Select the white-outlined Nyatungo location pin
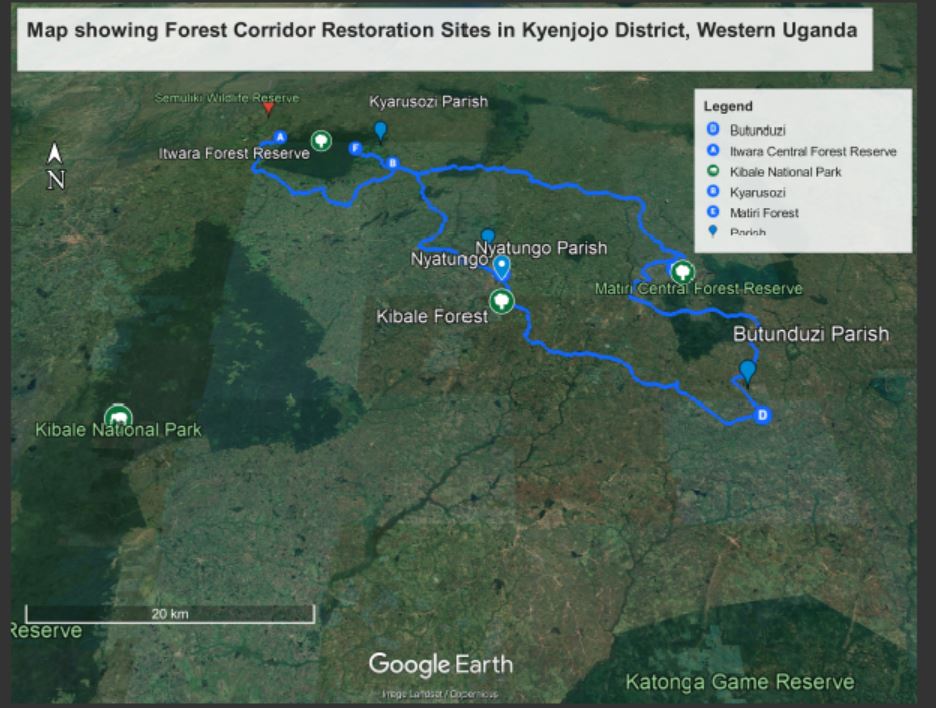Screen dimensions: 936x708 coord(502,267)
